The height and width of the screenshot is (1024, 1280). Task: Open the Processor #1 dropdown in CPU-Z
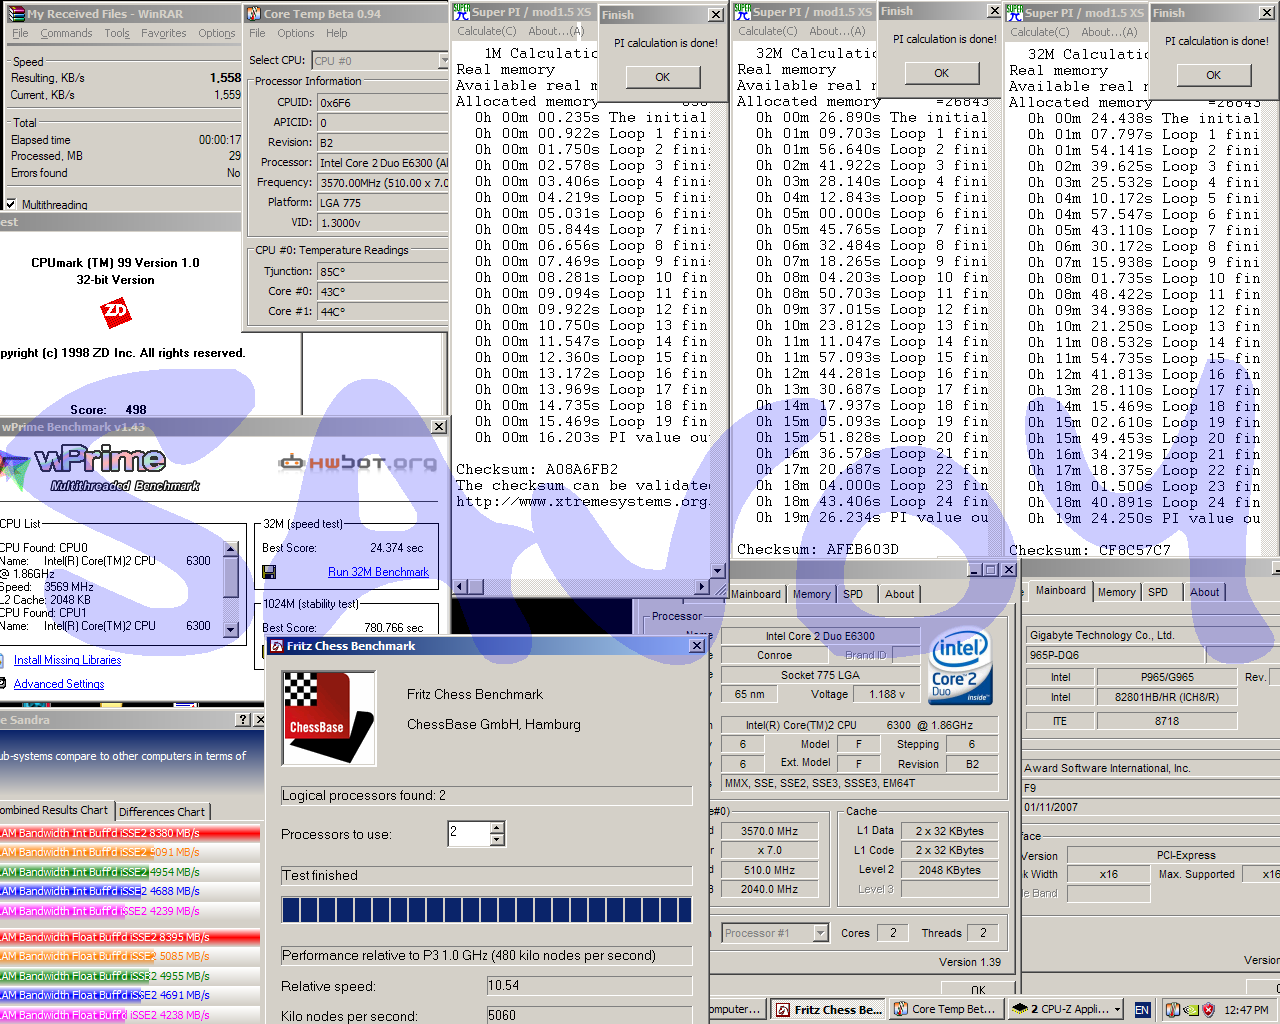[x=820, y=933]
